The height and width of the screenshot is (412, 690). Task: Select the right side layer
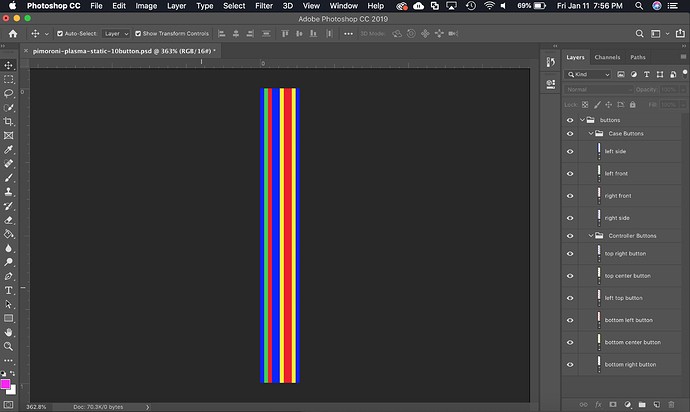coord(630,218)
